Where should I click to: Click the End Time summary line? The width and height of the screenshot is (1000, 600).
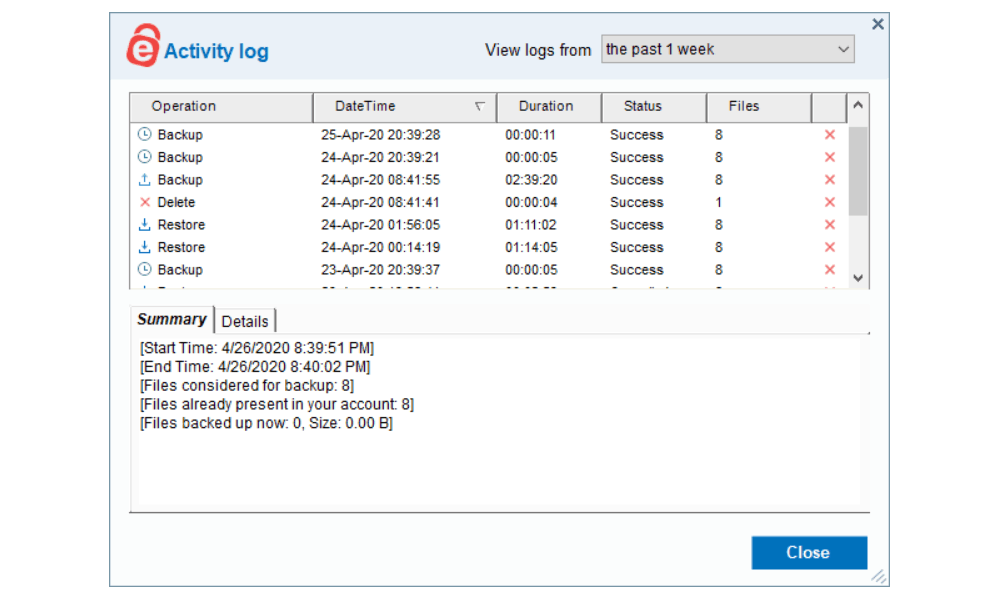(x=255, y=367)
